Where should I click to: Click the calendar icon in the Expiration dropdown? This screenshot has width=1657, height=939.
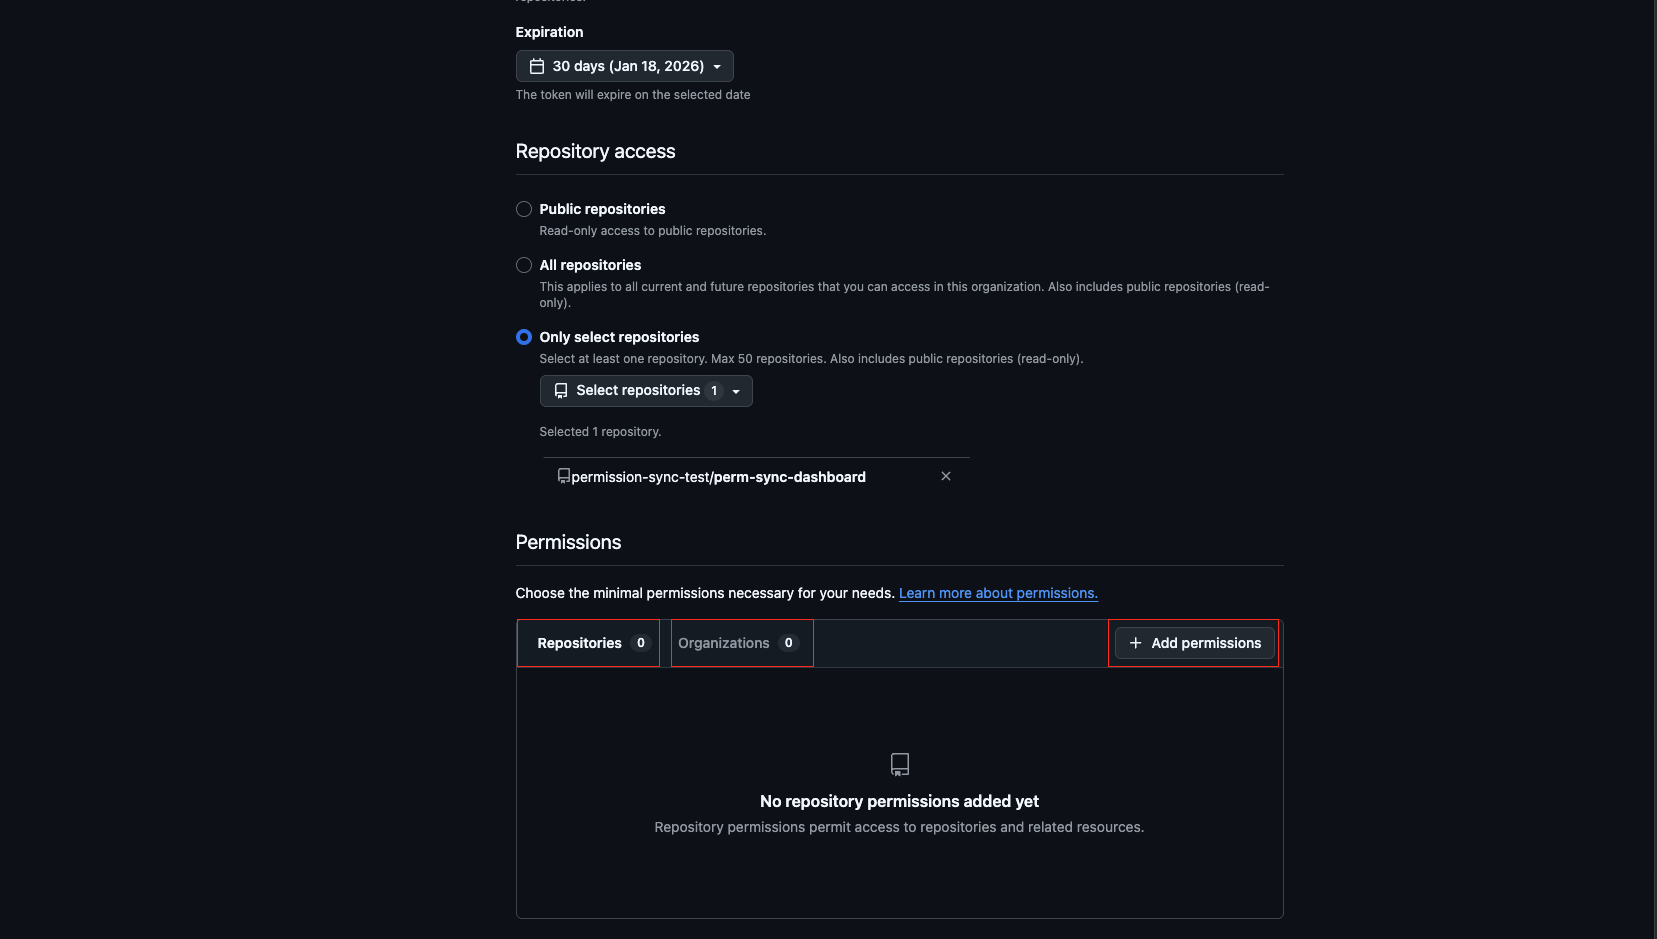pyautogui.click(x=538, y=65)
